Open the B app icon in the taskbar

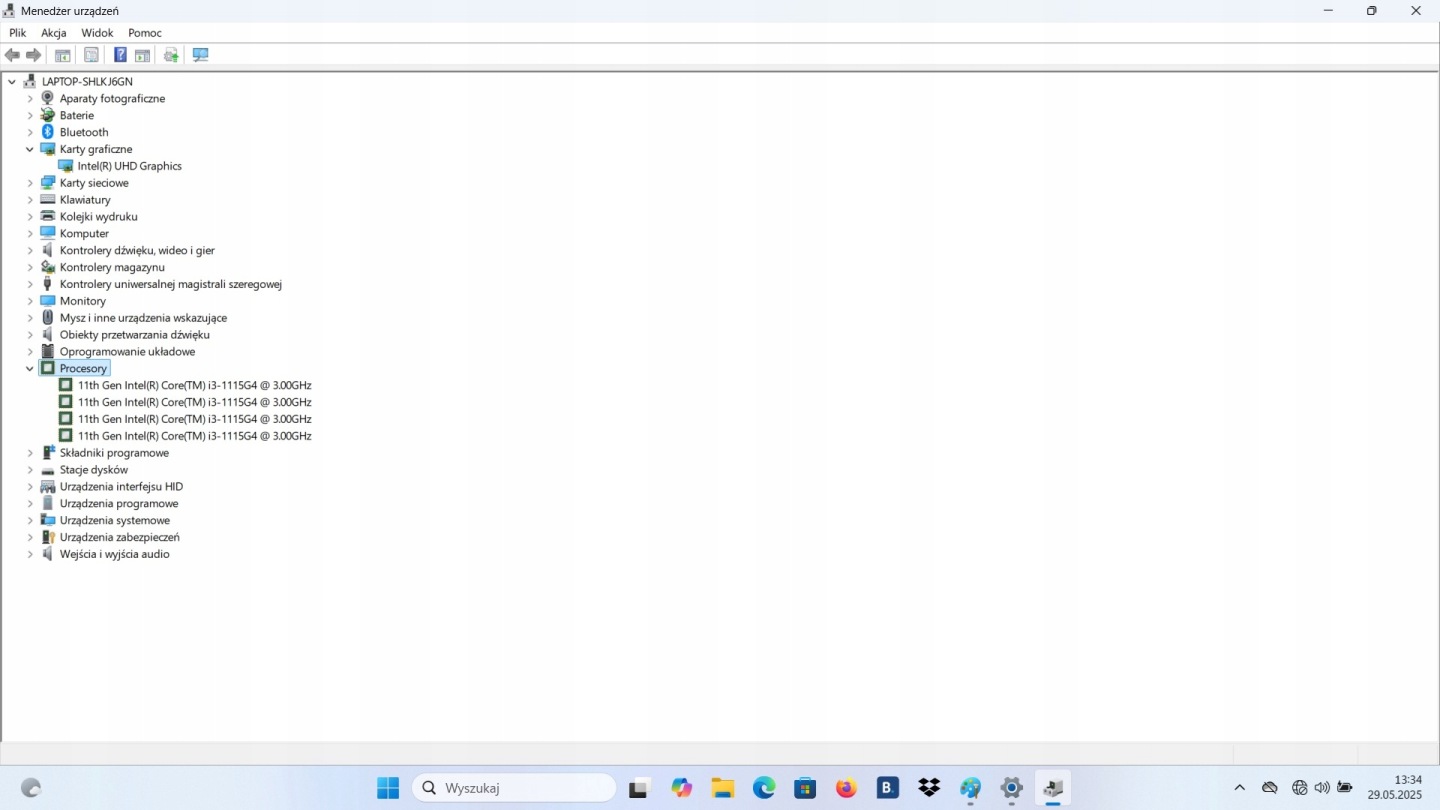click(888, 788)
